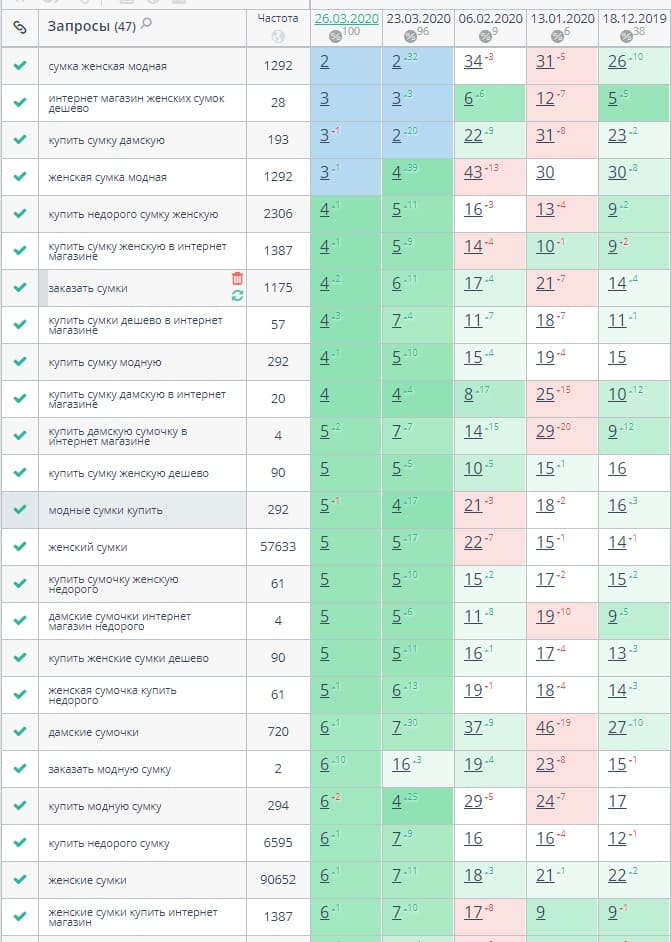Toggle checkmark for 'женские сумки' row
Screen dimensions: 671x942
pyautogui.click(x=20, y=880)
